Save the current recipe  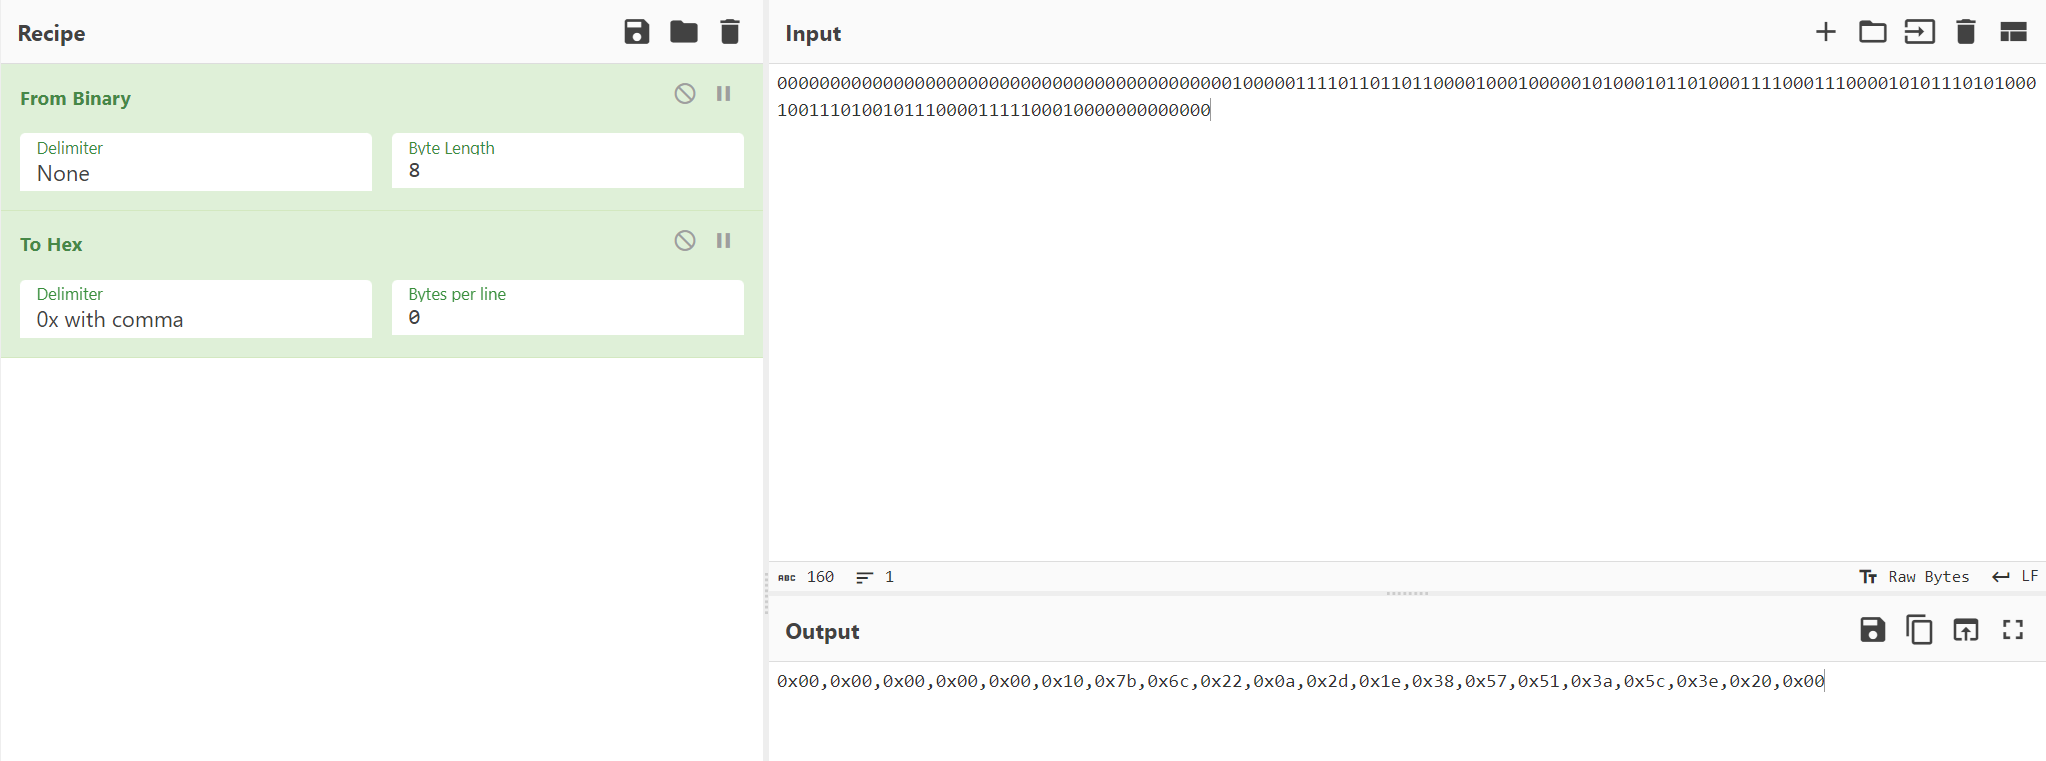point(636,32)
